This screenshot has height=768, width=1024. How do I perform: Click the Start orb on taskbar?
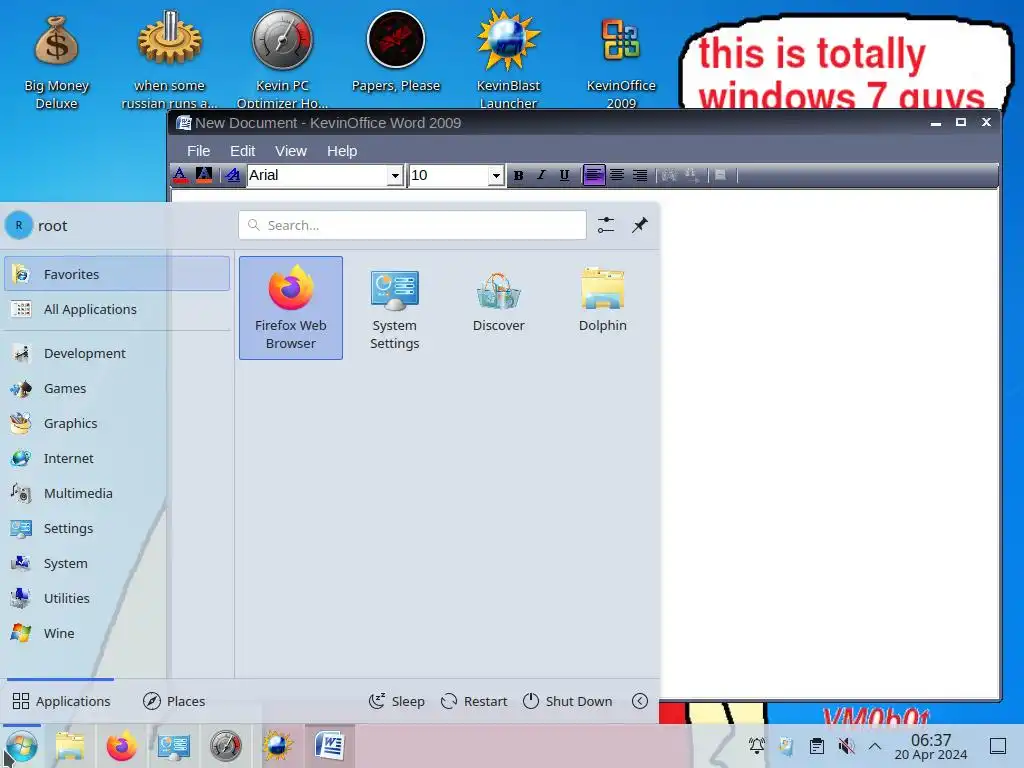(x=21, y=746)
